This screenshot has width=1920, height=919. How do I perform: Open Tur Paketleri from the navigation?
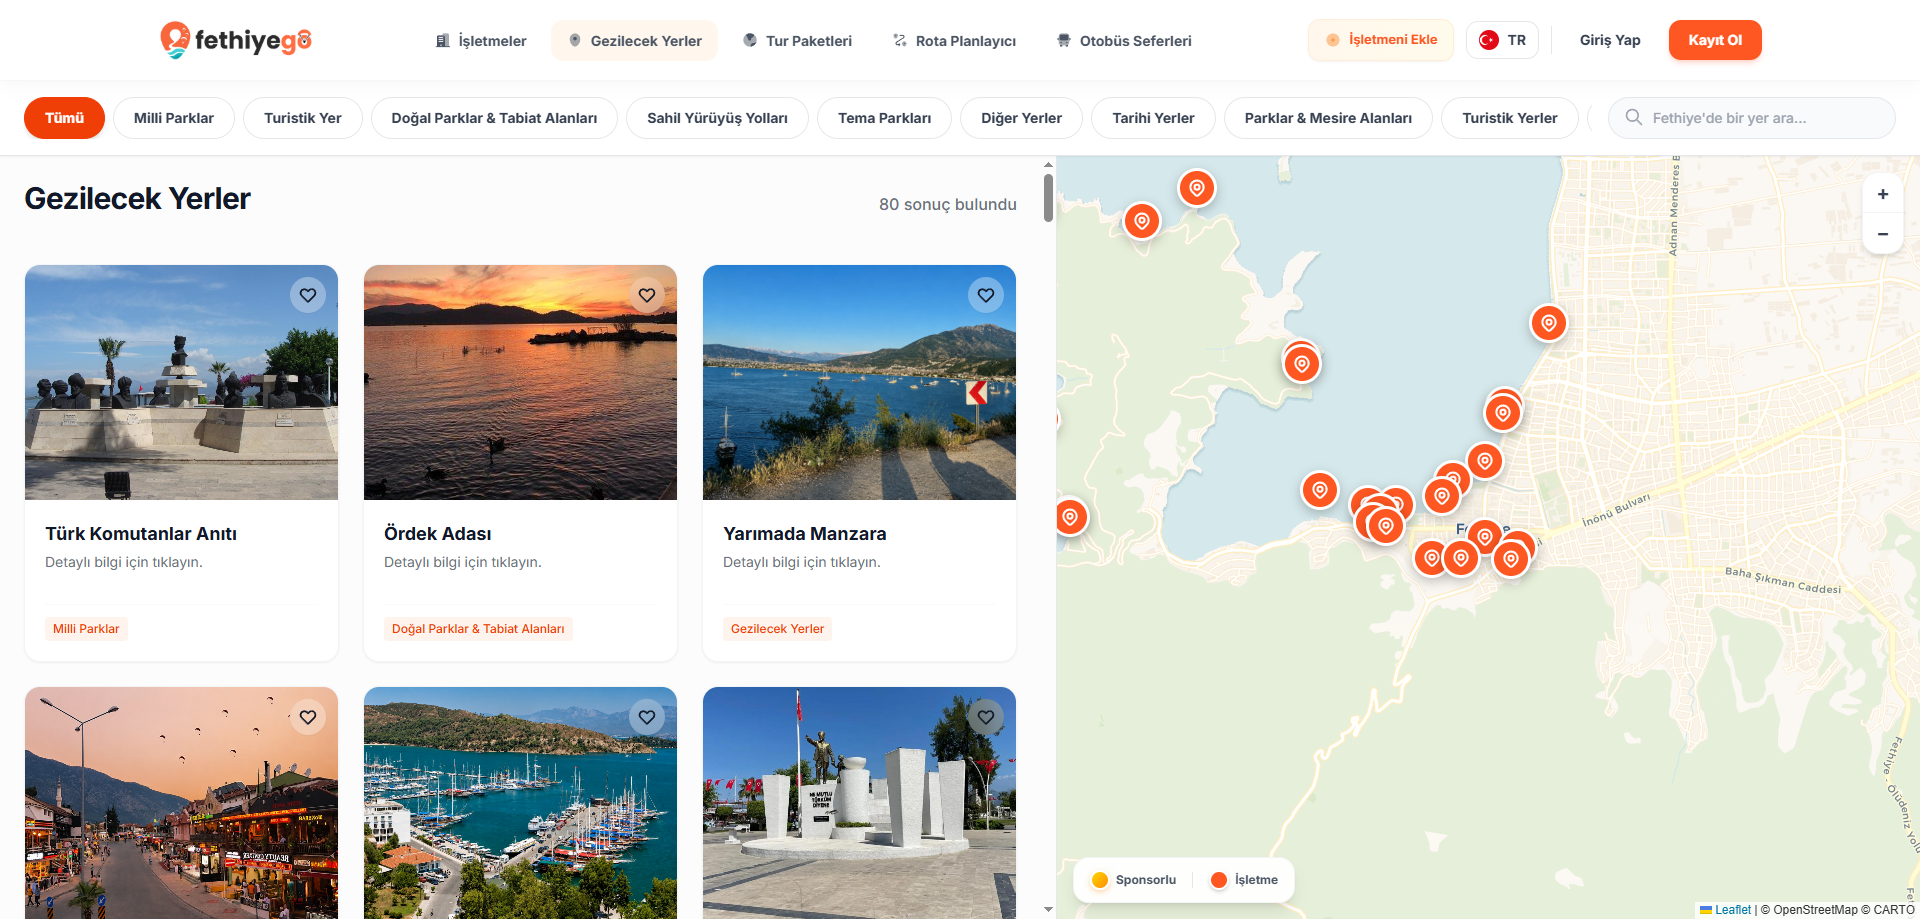click(x=797, y=40)
